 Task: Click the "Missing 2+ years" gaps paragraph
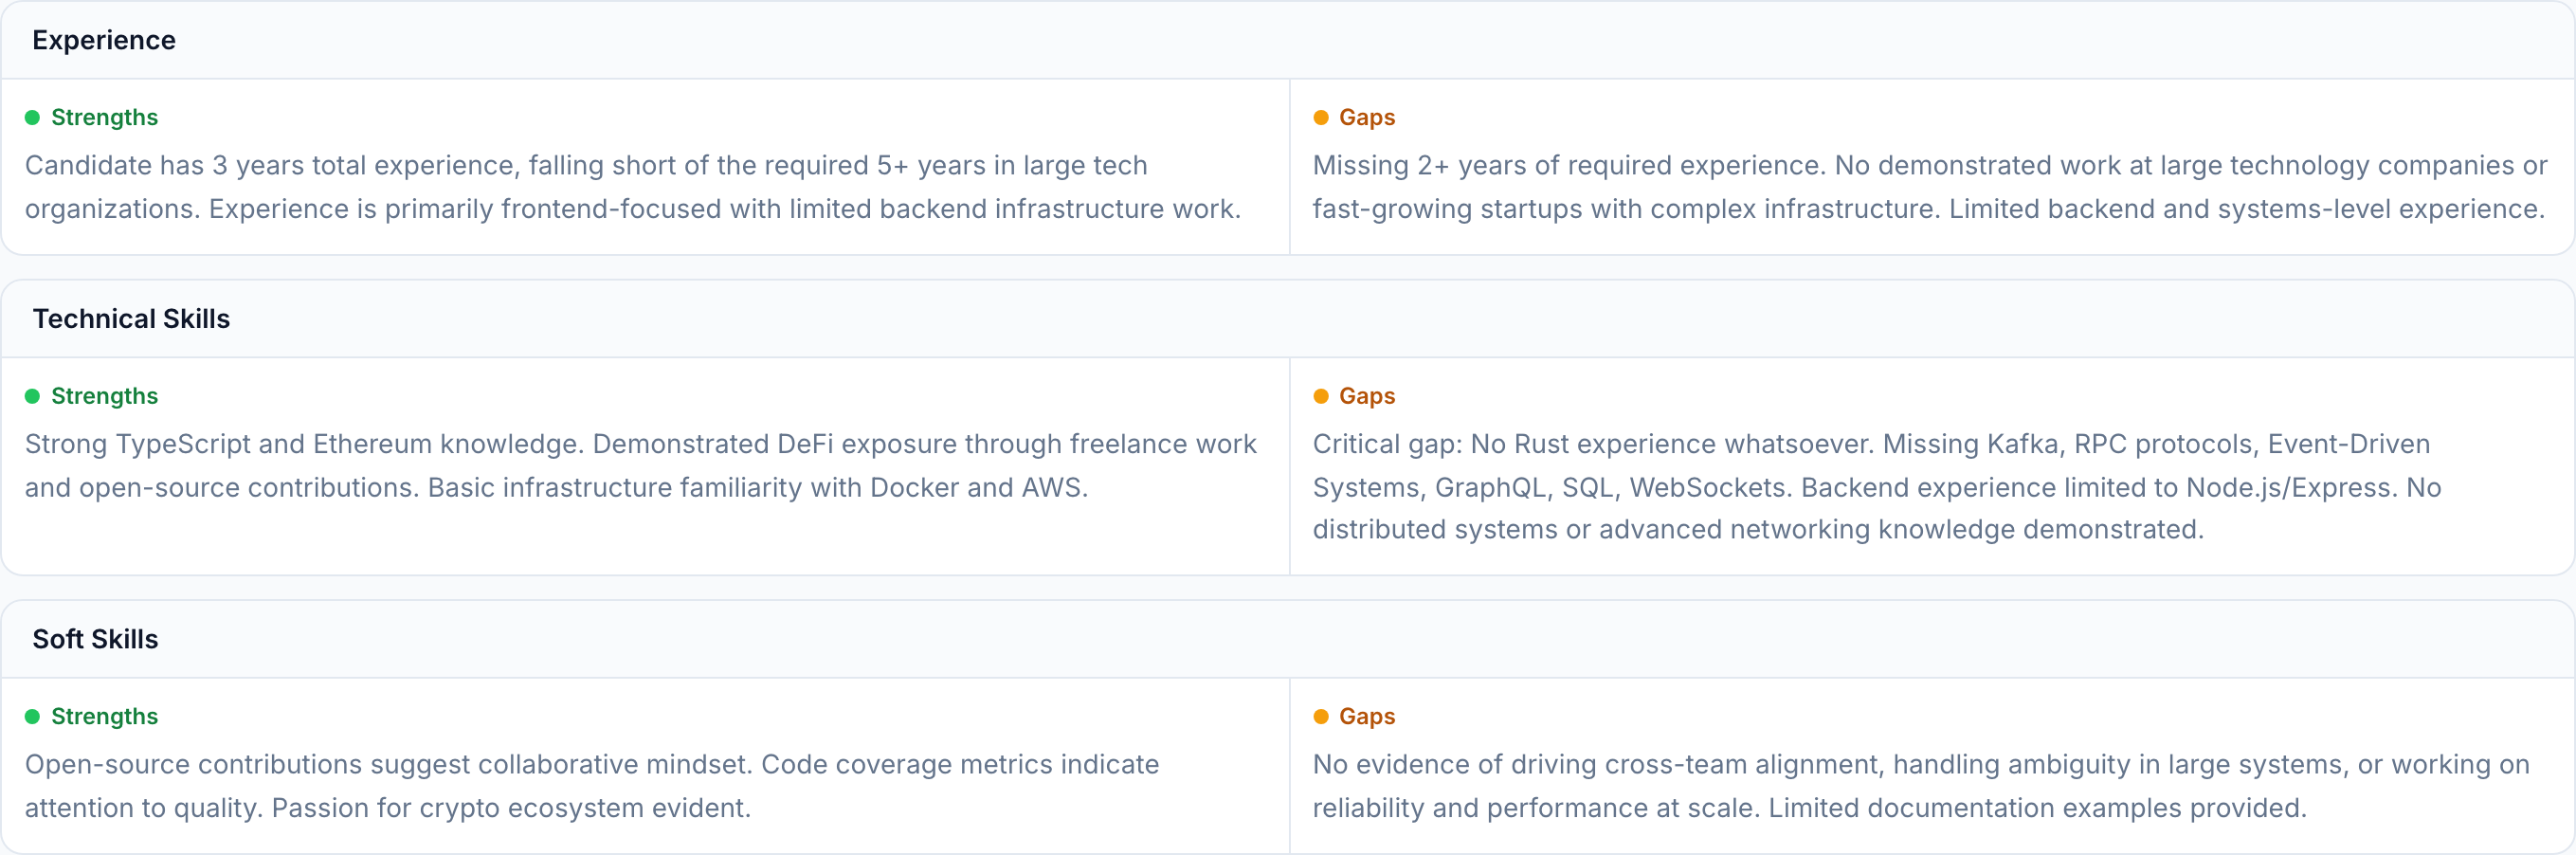coord(1929,187)
